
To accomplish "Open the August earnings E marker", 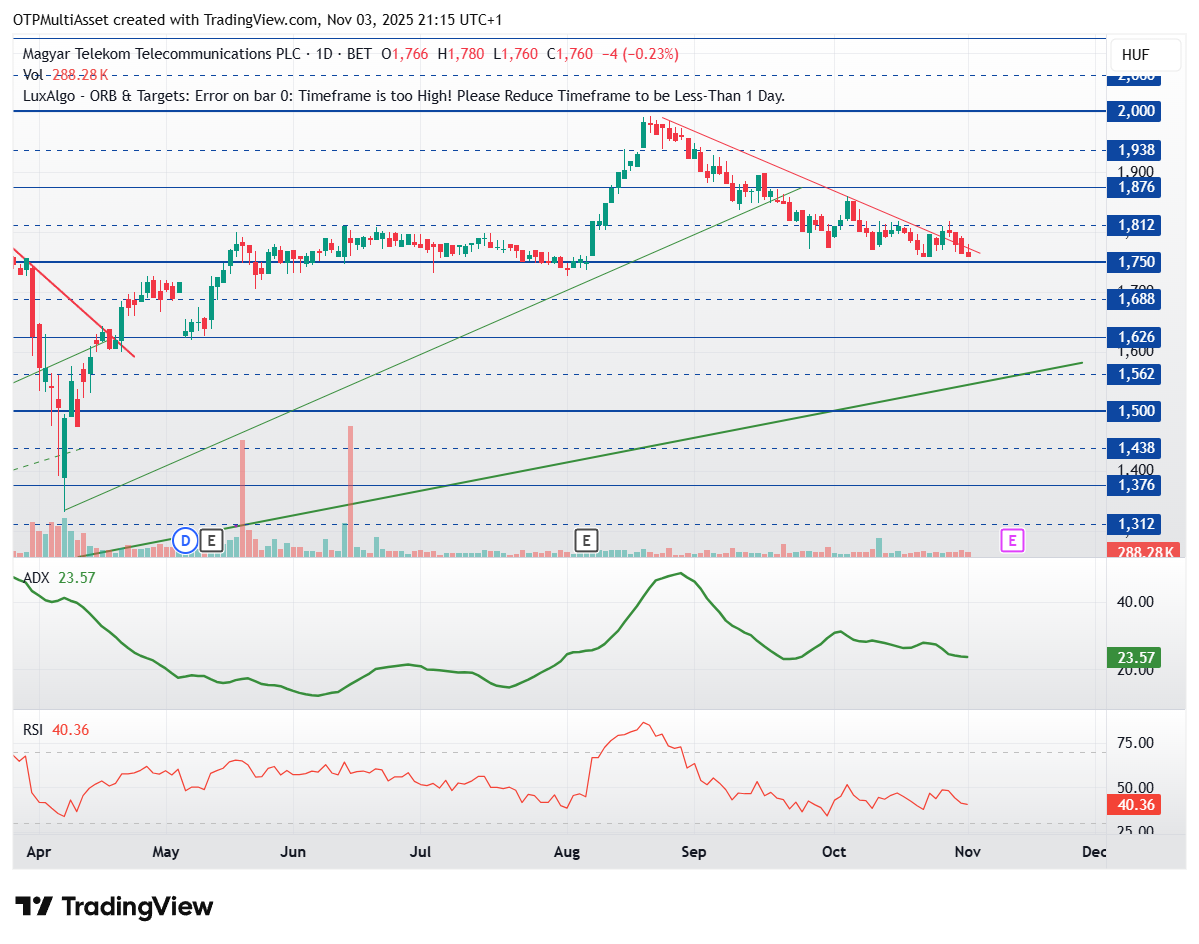I will (x=586, y=541).
